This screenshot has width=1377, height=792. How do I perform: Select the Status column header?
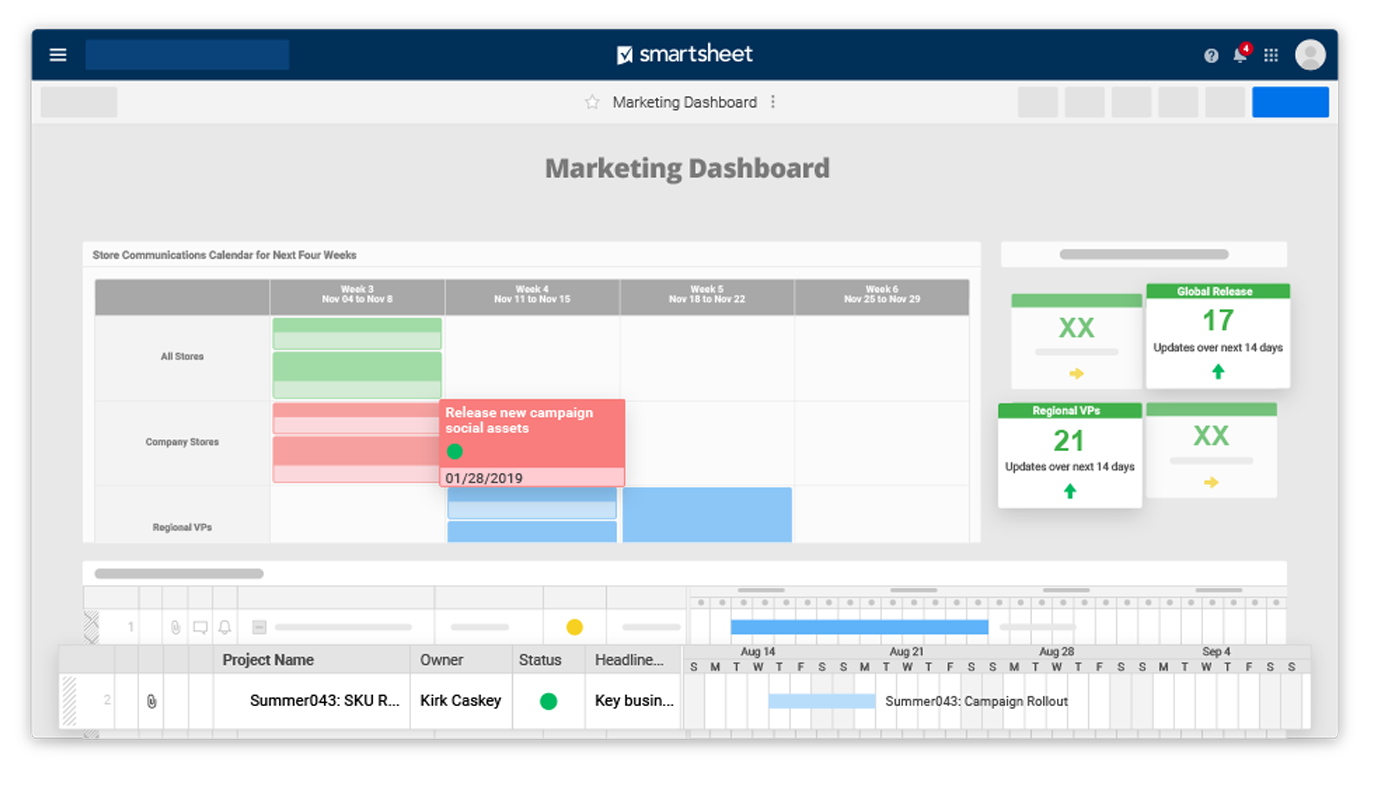(x=540, y=660)
